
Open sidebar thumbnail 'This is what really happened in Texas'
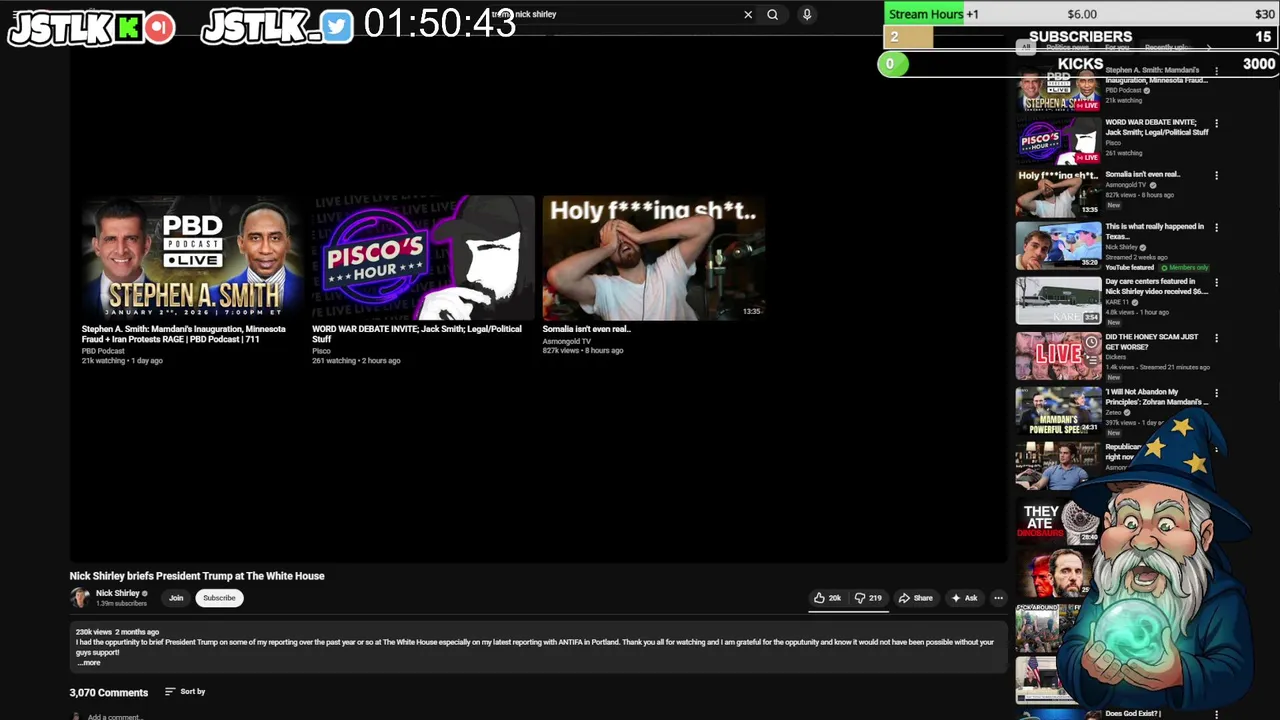[1058, 246]
